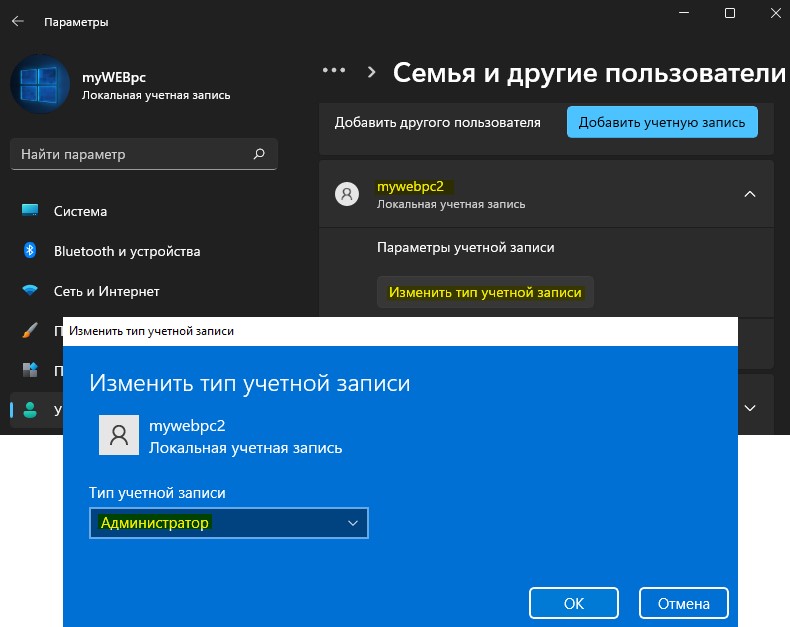790x627 pixels.
Task: Open the 'Тип учетной записи' dropdown
Action: (229, 523)
